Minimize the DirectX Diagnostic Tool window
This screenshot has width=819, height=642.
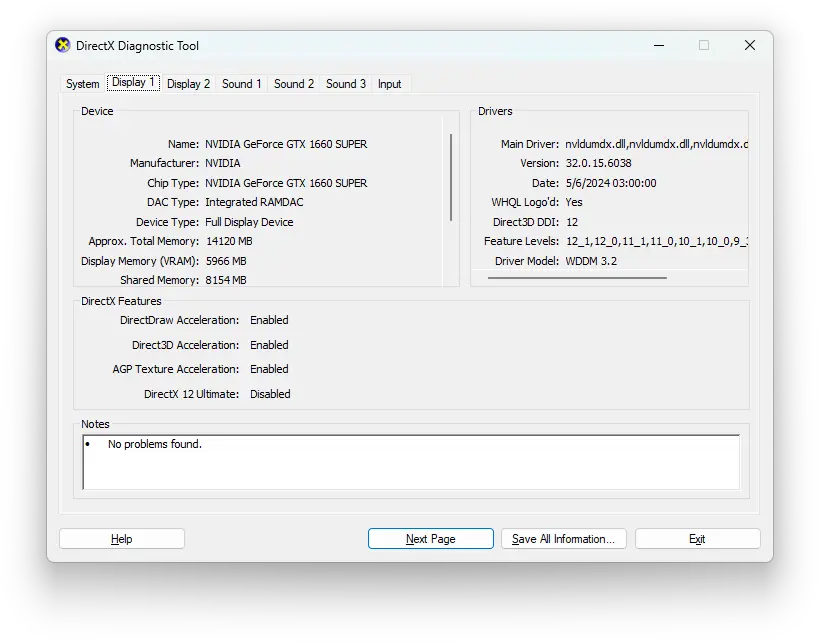click(x=659, y=45)
